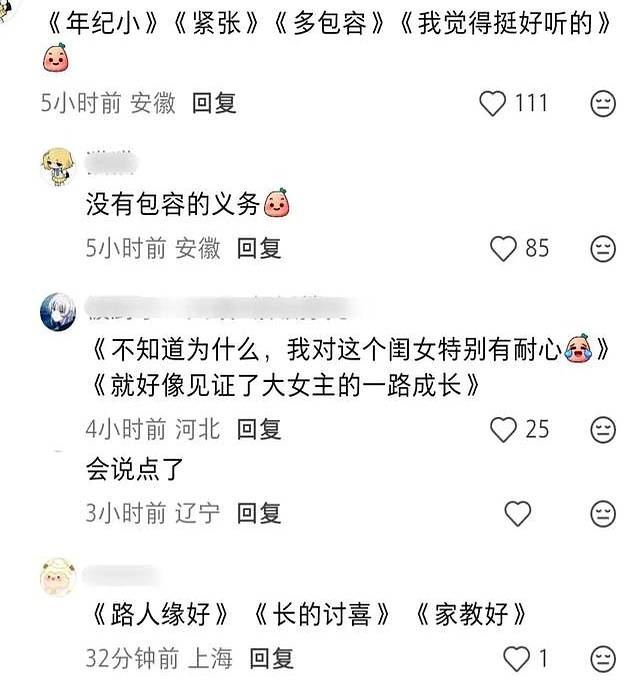Open the sheep avatar profile
Image resolution: width=640 pixels, height=694 pixels.
58,576
